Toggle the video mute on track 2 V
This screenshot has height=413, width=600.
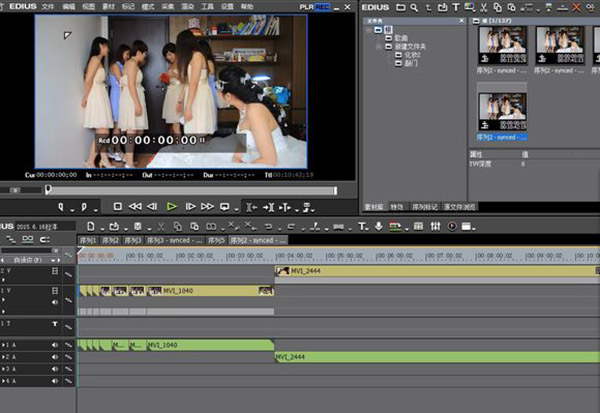point(57,271)
